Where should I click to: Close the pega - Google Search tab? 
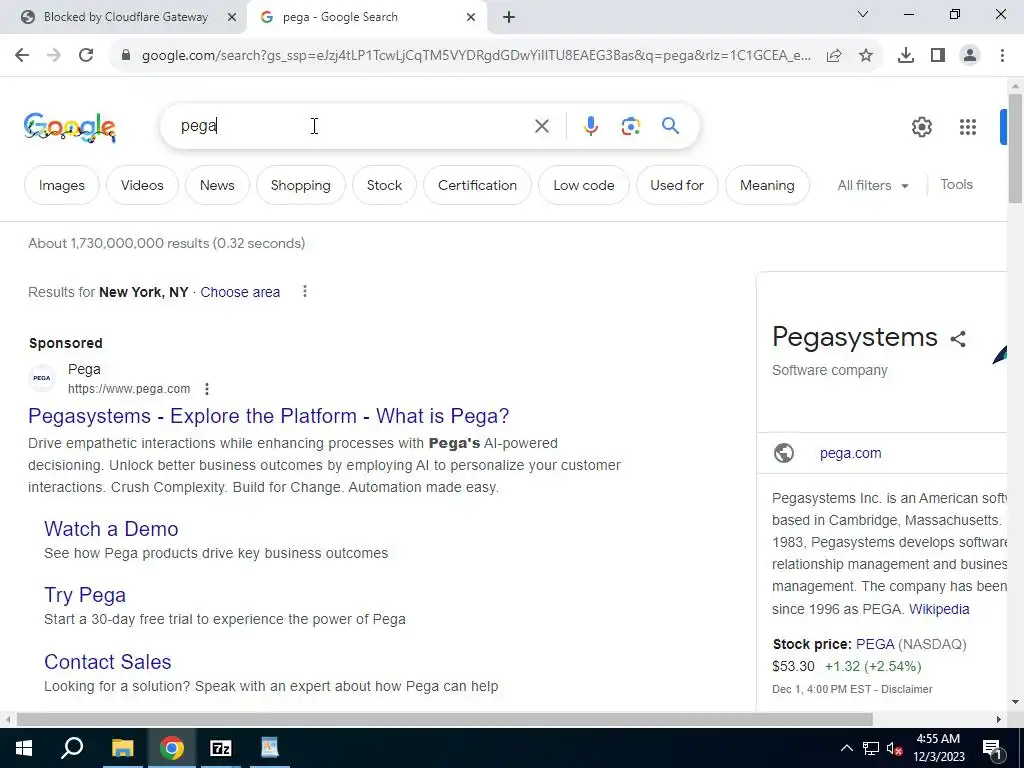coord(471,18)
